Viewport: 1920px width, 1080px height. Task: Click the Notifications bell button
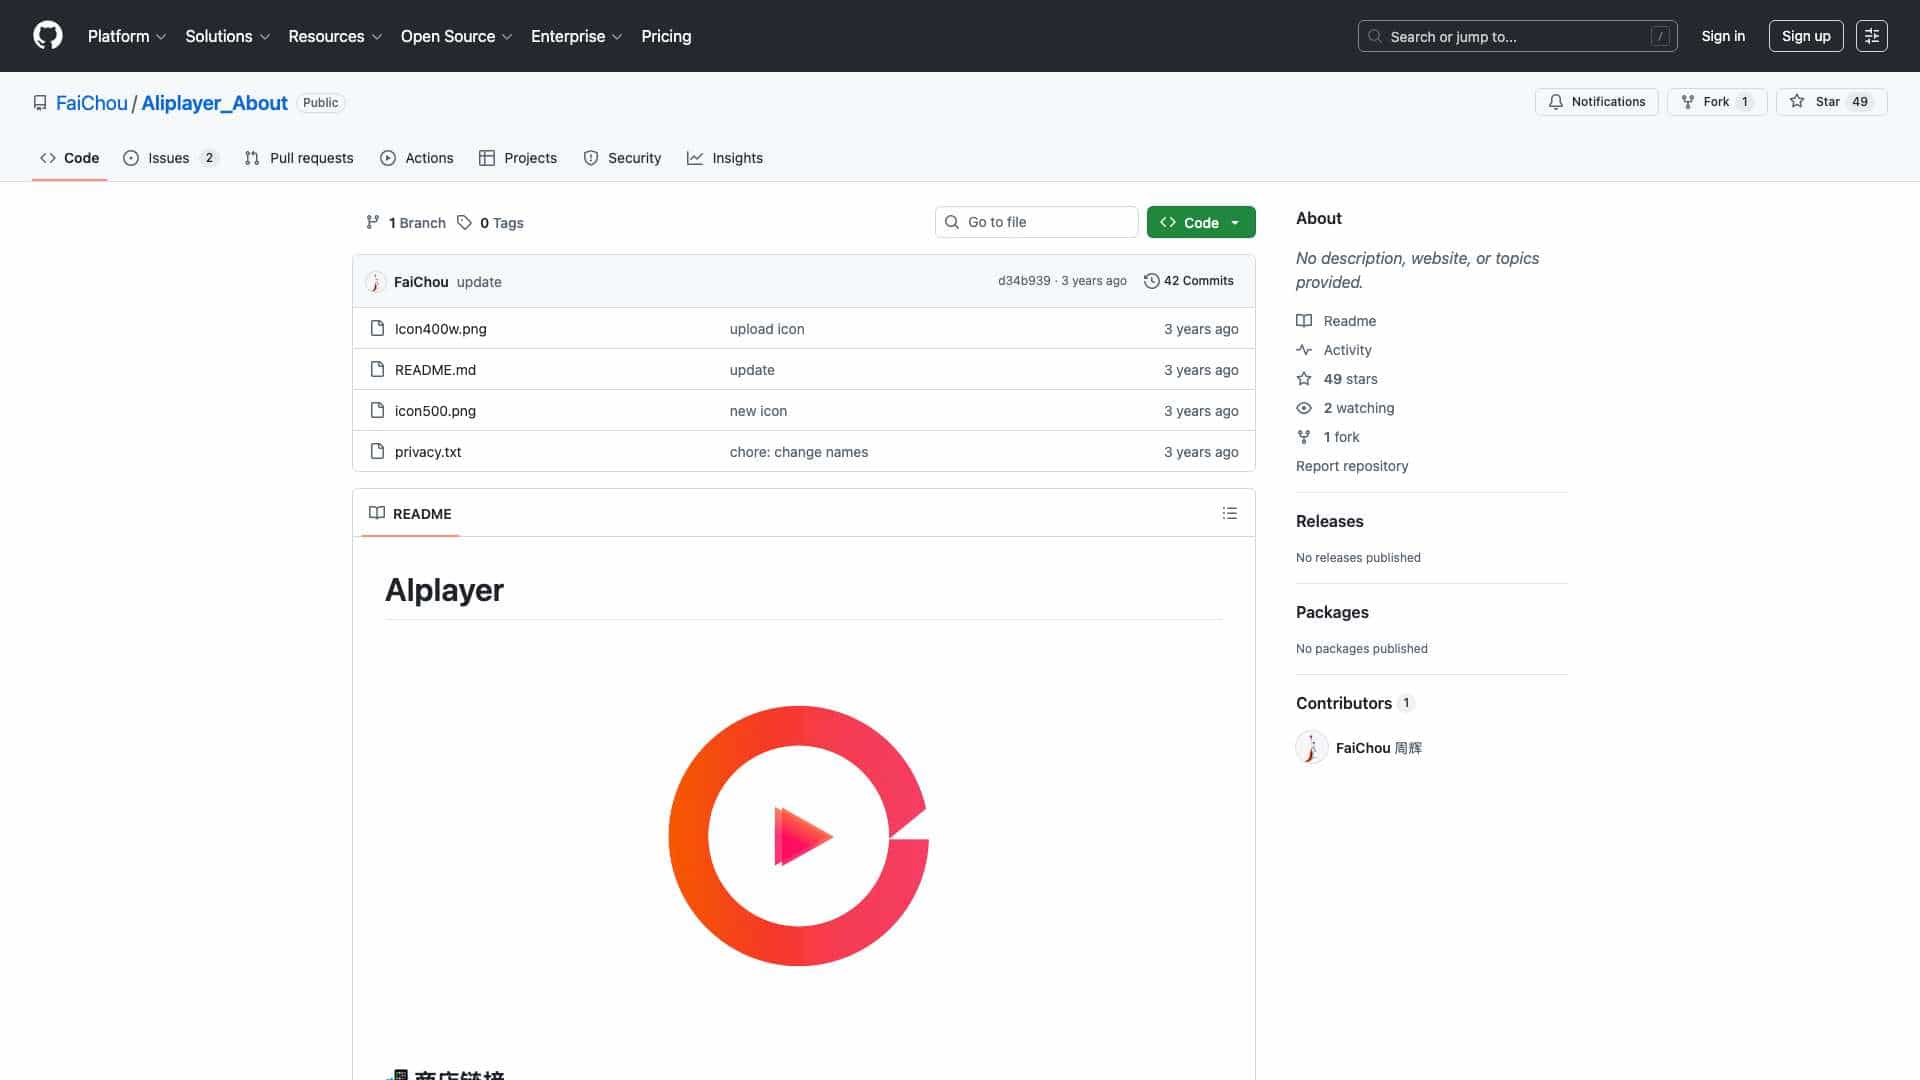[1596, 102]
